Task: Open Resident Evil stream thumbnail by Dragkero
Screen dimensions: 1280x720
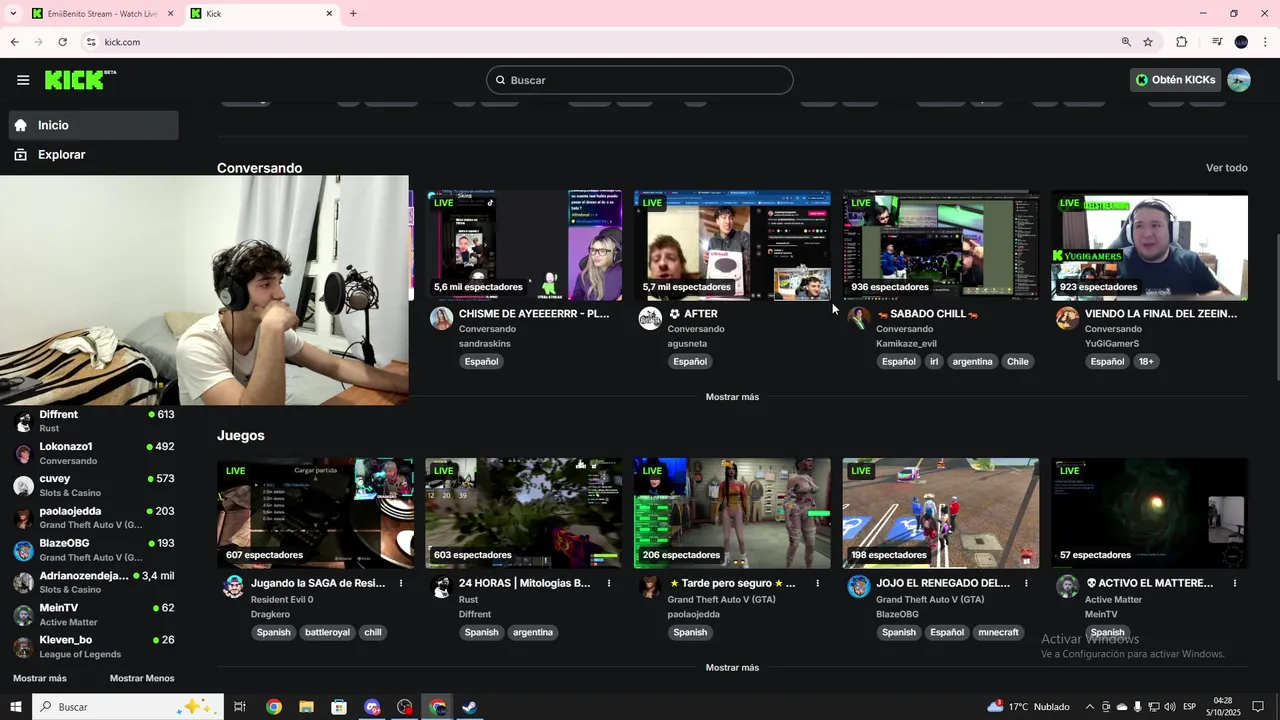Action: 315,513
